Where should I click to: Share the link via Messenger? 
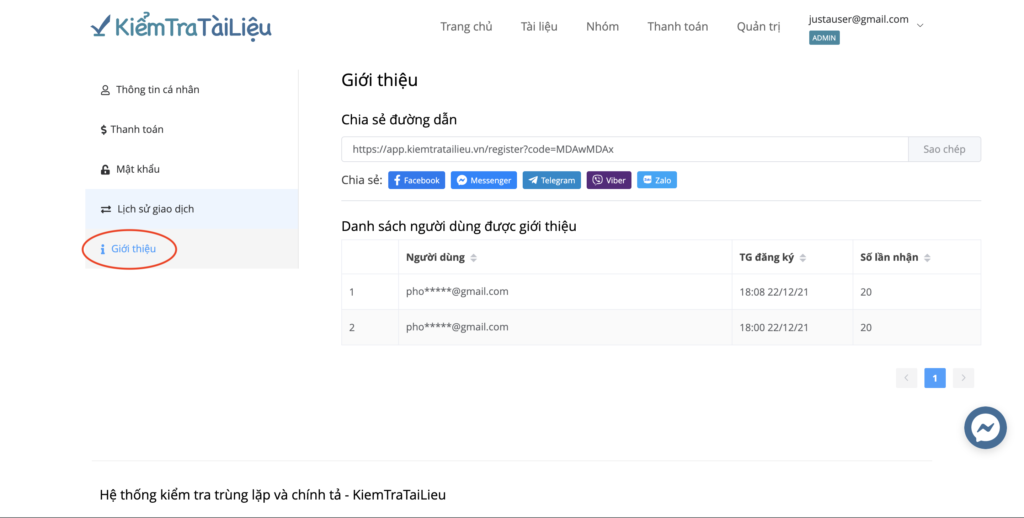(x=484, y=180)
